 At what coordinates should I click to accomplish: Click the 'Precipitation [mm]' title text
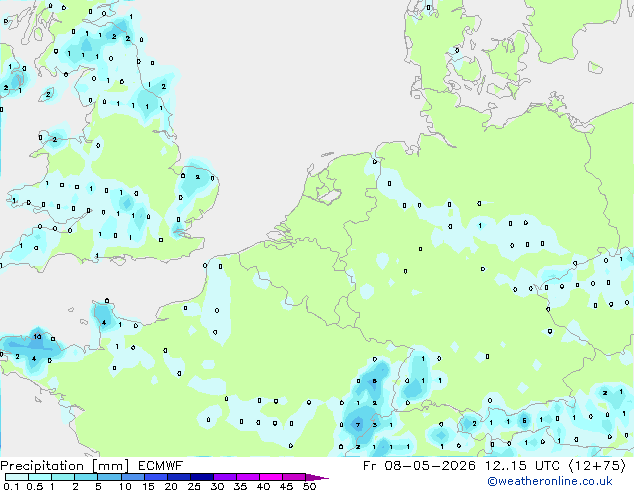(x=64, y=466)
